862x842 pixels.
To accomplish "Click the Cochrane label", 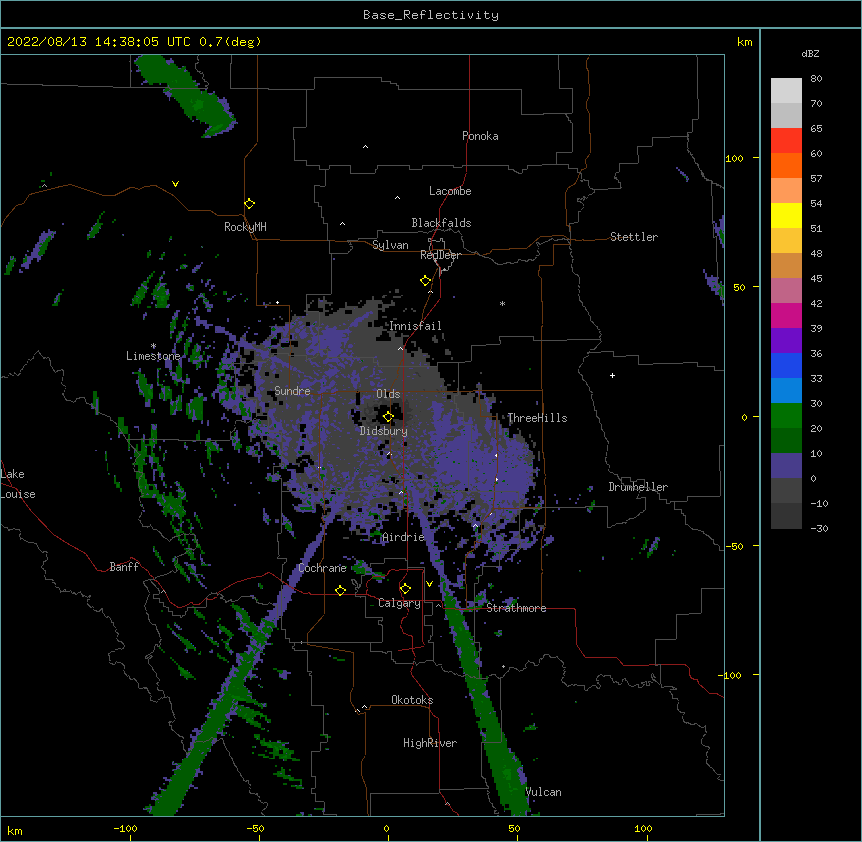I will (322, 568).
